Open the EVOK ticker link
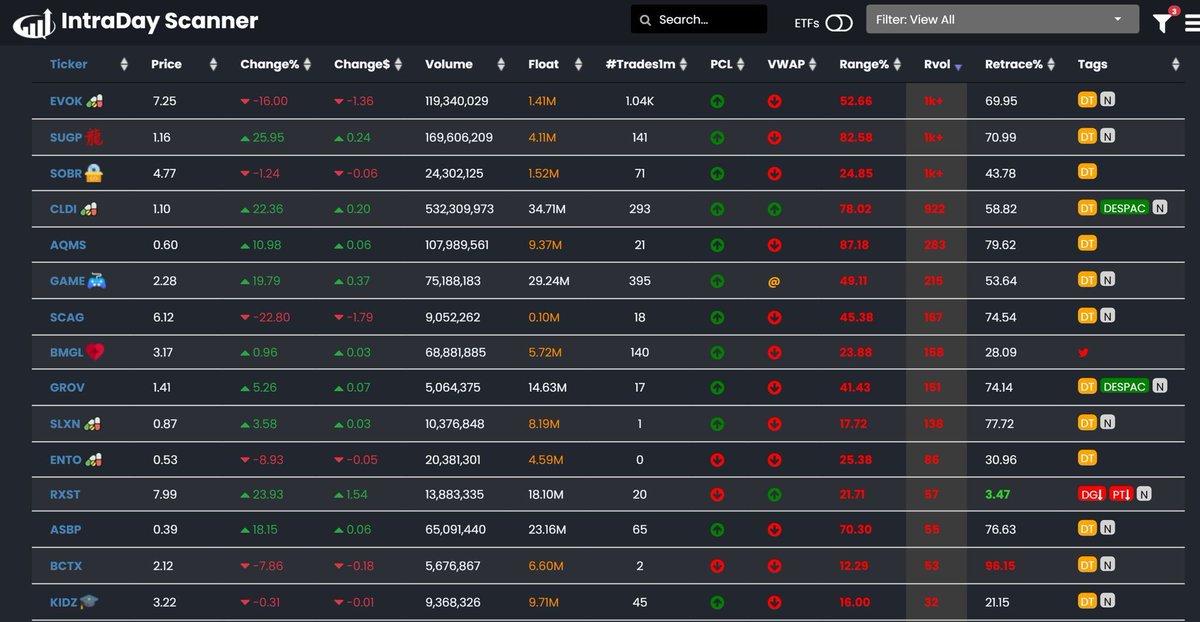 pos(66,101)
